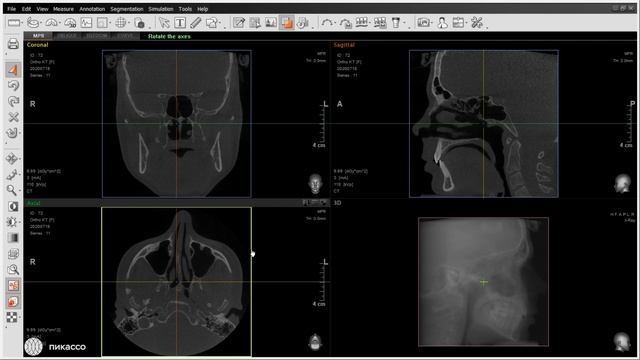This screenshot has height=360, width=640.
Task: Click the patient person icon
Action: (442, 23)
